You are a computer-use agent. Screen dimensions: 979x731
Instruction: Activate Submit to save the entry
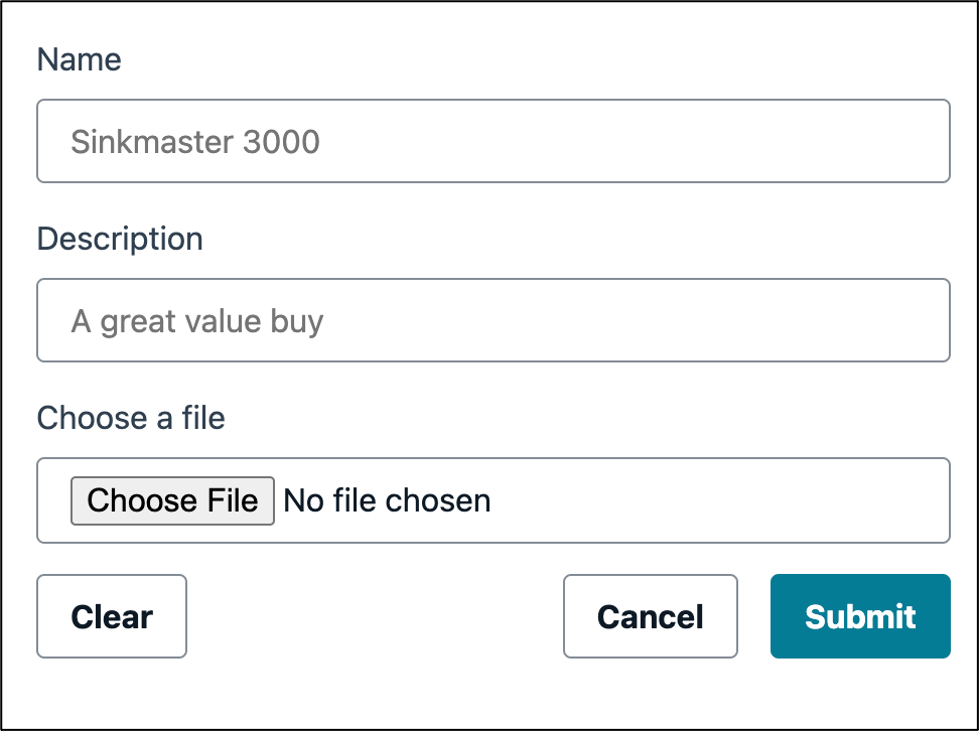tap(860, 616)
